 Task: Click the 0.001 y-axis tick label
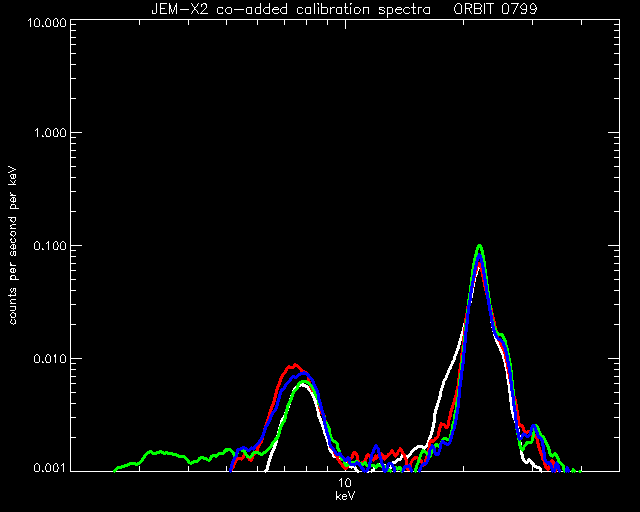click(x=50, y=468)
